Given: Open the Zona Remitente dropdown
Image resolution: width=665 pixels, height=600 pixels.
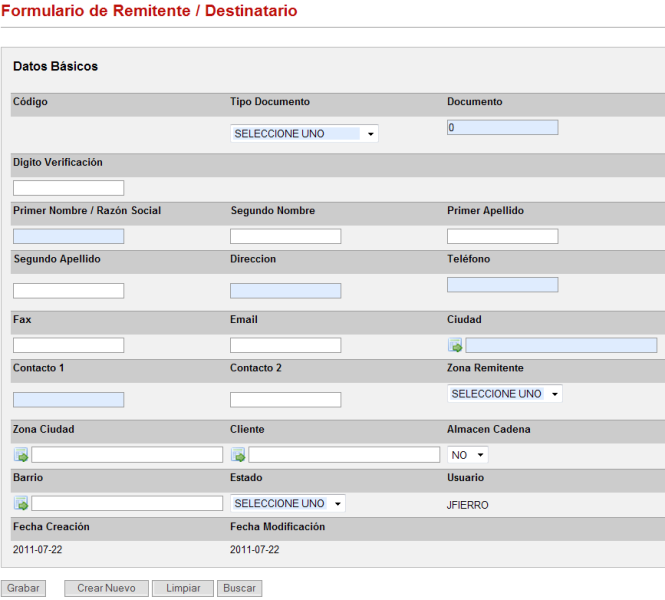Looking at the screenshot, I should [x=504, y=394].
